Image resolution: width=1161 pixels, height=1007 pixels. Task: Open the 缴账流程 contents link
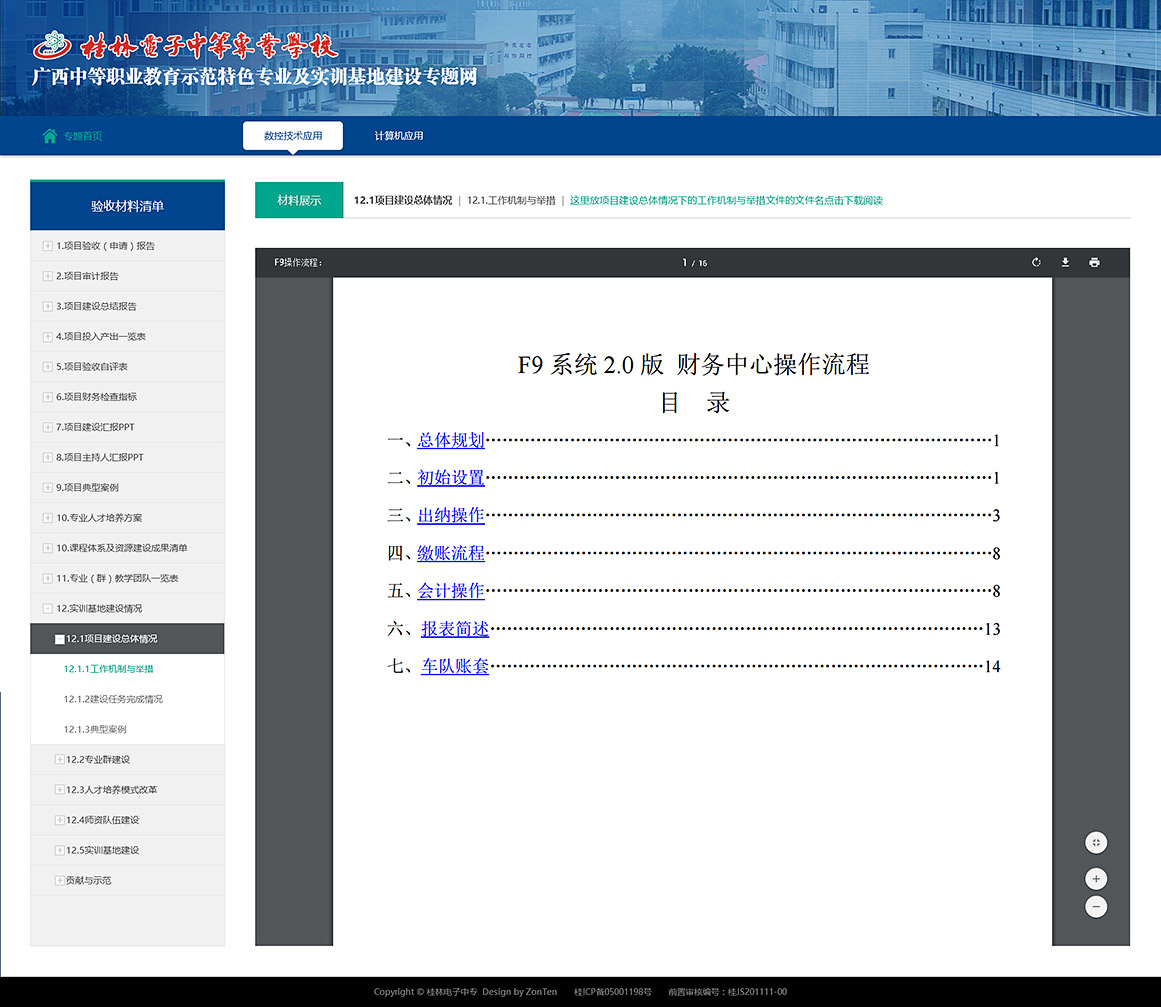451,553
